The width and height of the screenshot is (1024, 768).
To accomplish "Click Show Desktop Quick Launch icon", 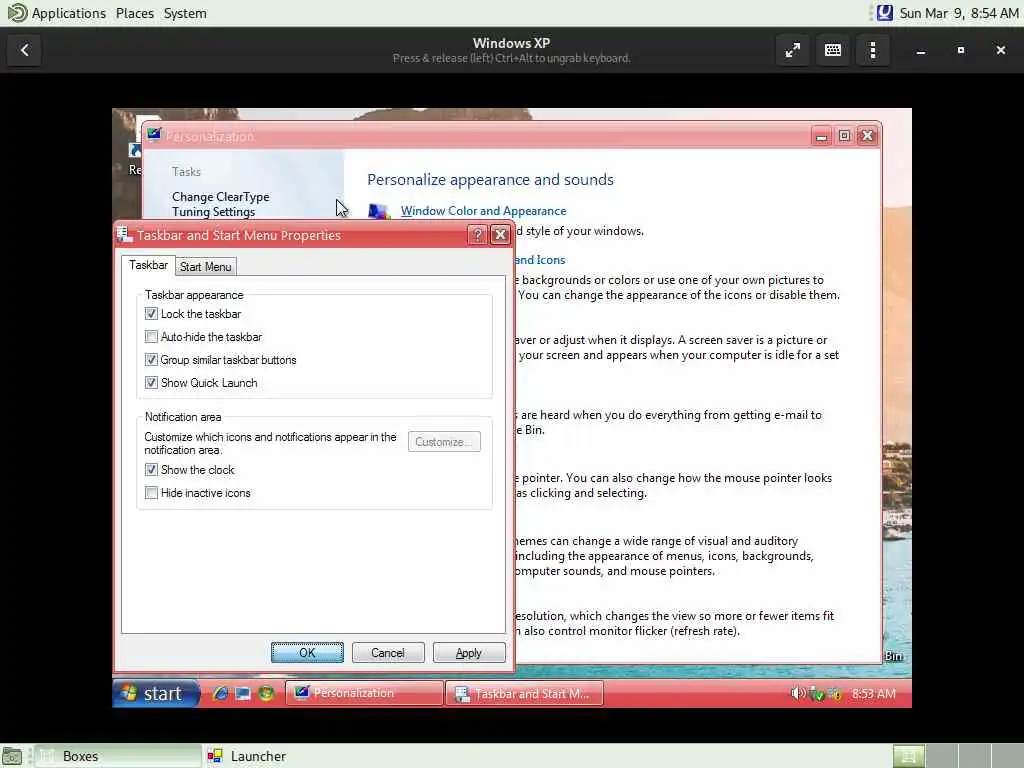I will click(243, 694).
